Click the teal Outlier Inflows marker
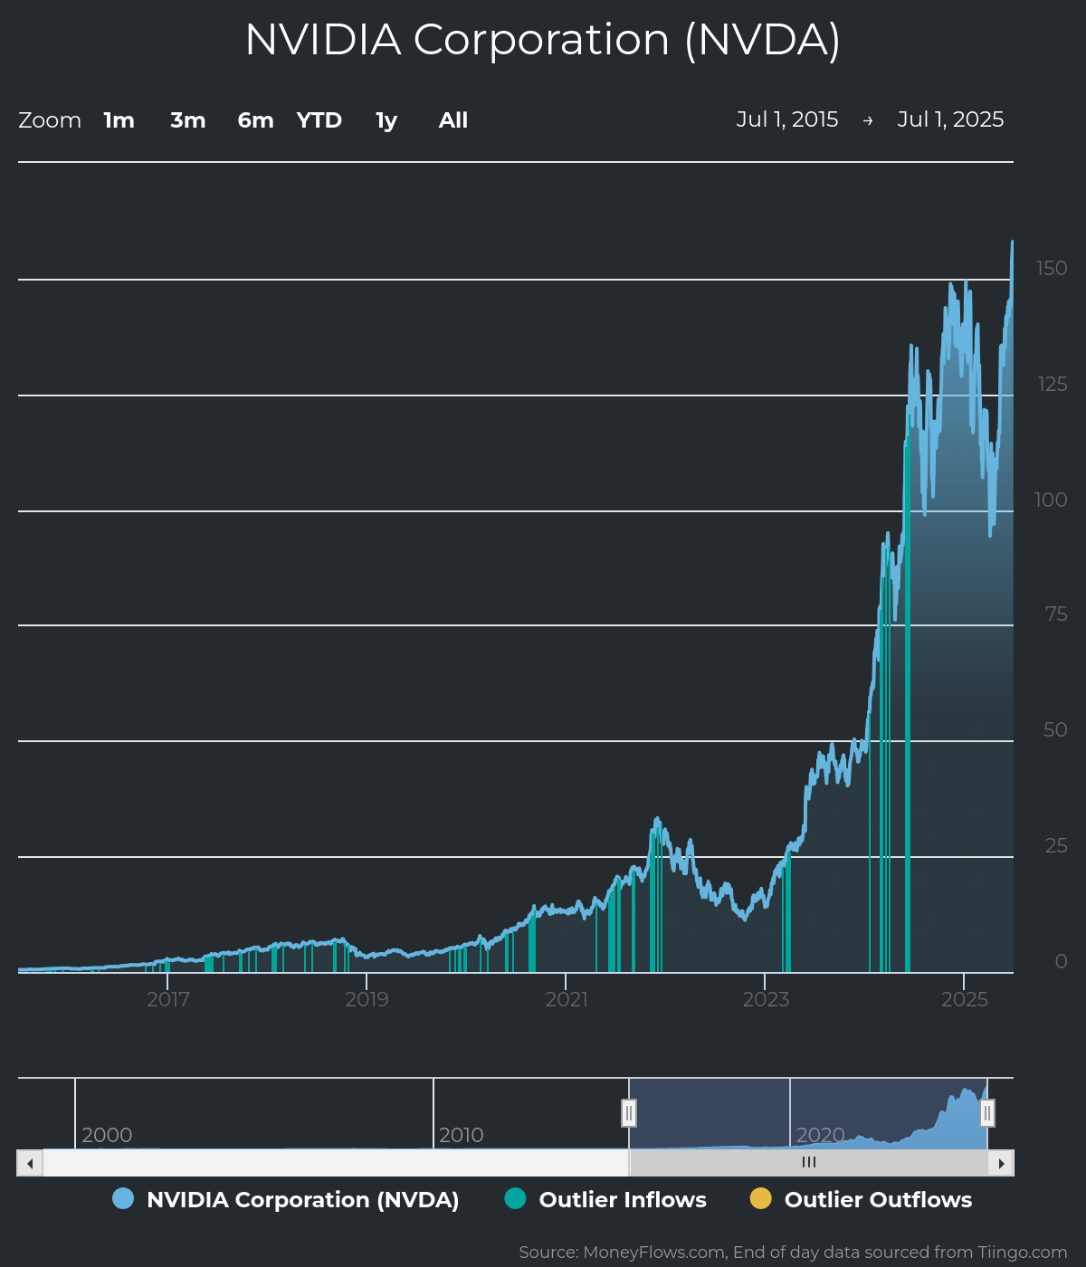 point(515,1199)
